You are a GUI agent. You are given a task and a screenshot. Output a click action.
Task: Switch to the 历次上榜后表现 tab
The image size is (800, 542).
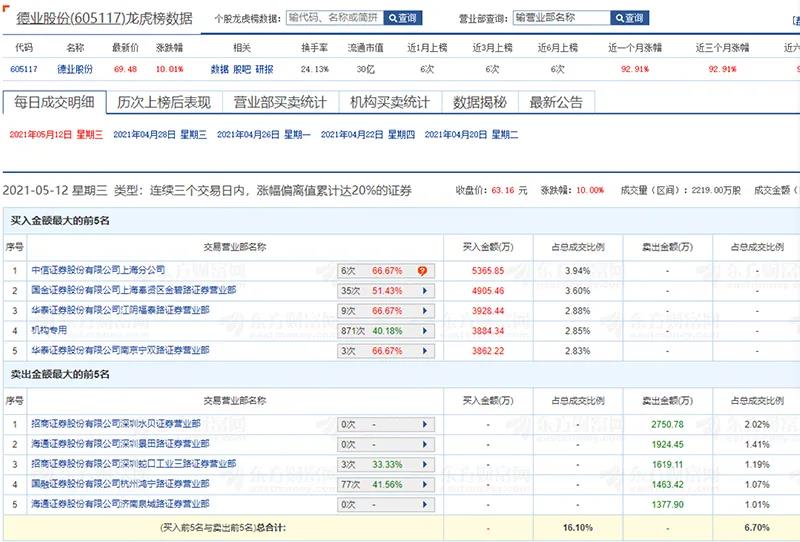point(163,102)
